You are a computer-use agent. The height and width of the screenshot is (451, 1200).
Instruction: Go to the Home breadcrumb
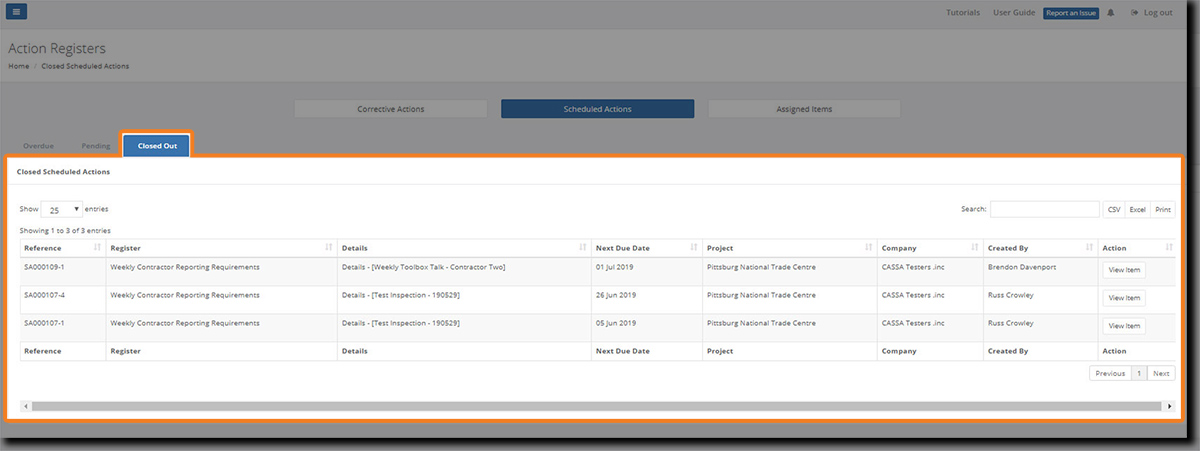(x=18, y=66)
